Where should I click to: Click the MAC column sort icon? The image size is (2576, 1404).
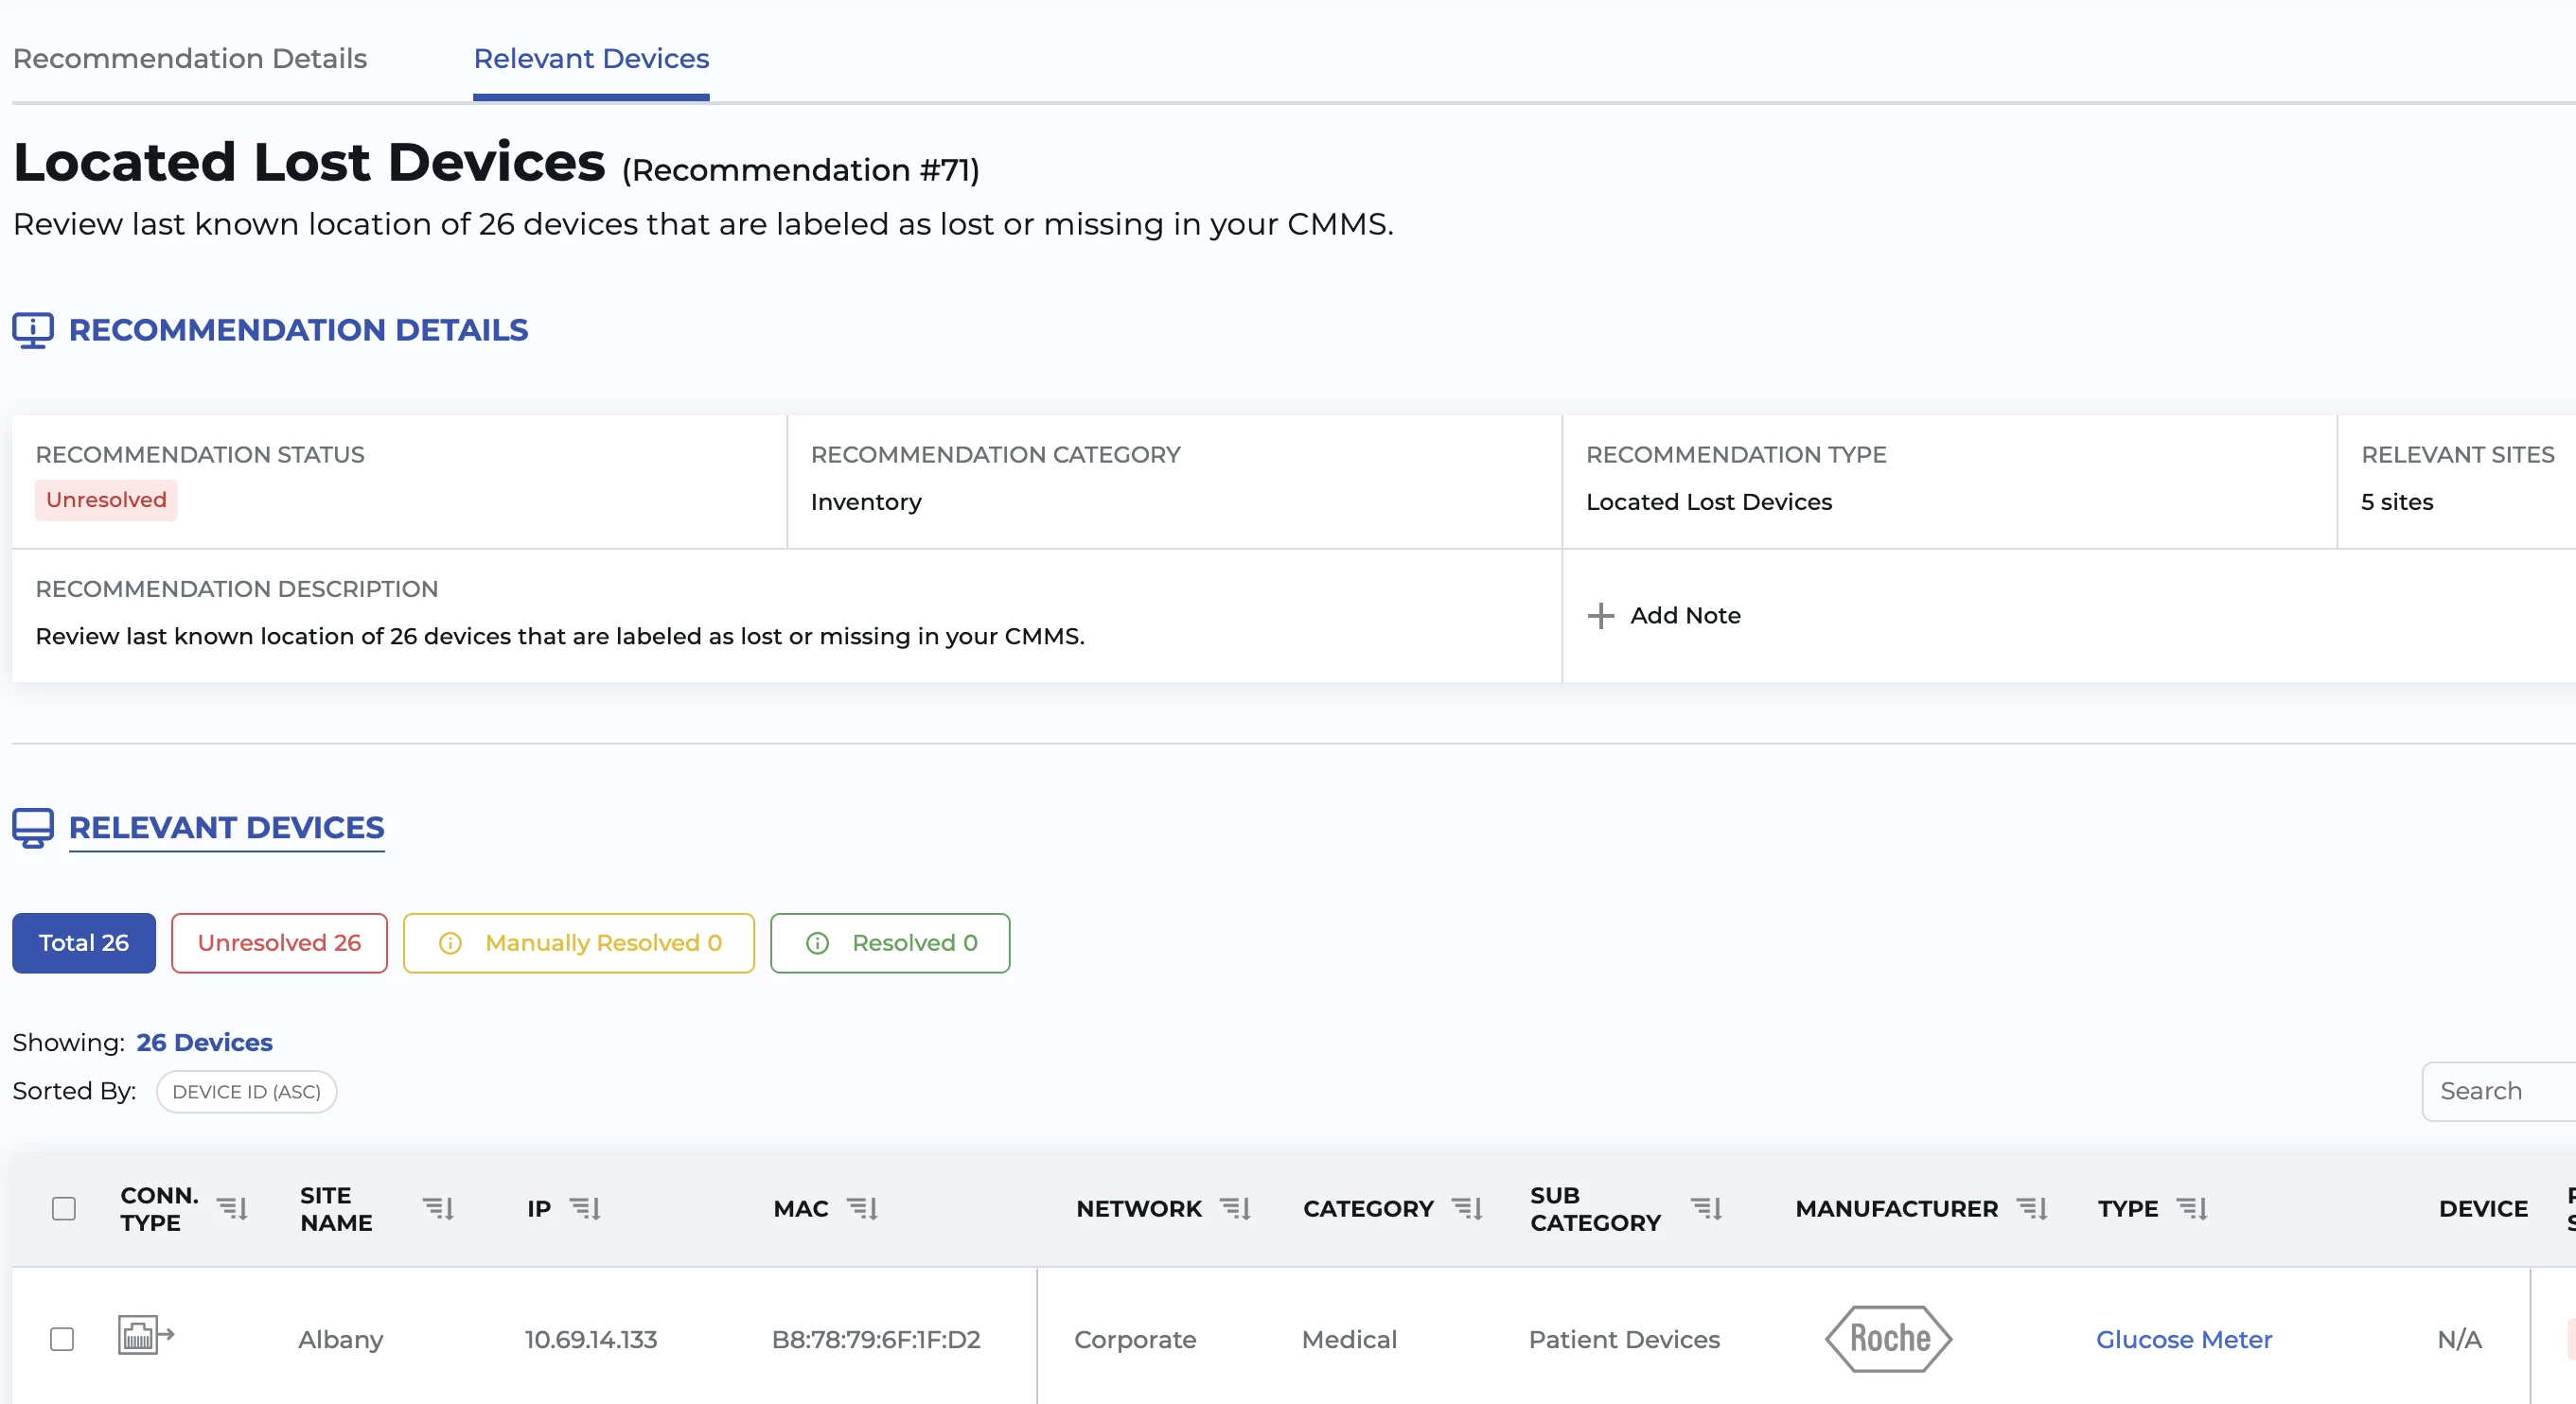click(862, 1208)
